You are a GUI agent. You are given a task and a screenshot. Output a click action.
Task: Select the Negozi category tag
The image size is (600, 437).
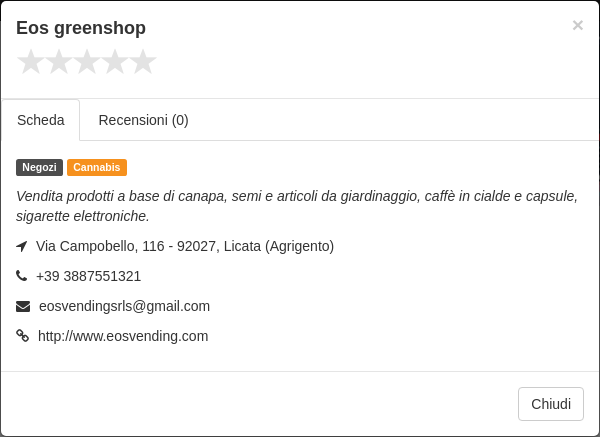point(39,168)
